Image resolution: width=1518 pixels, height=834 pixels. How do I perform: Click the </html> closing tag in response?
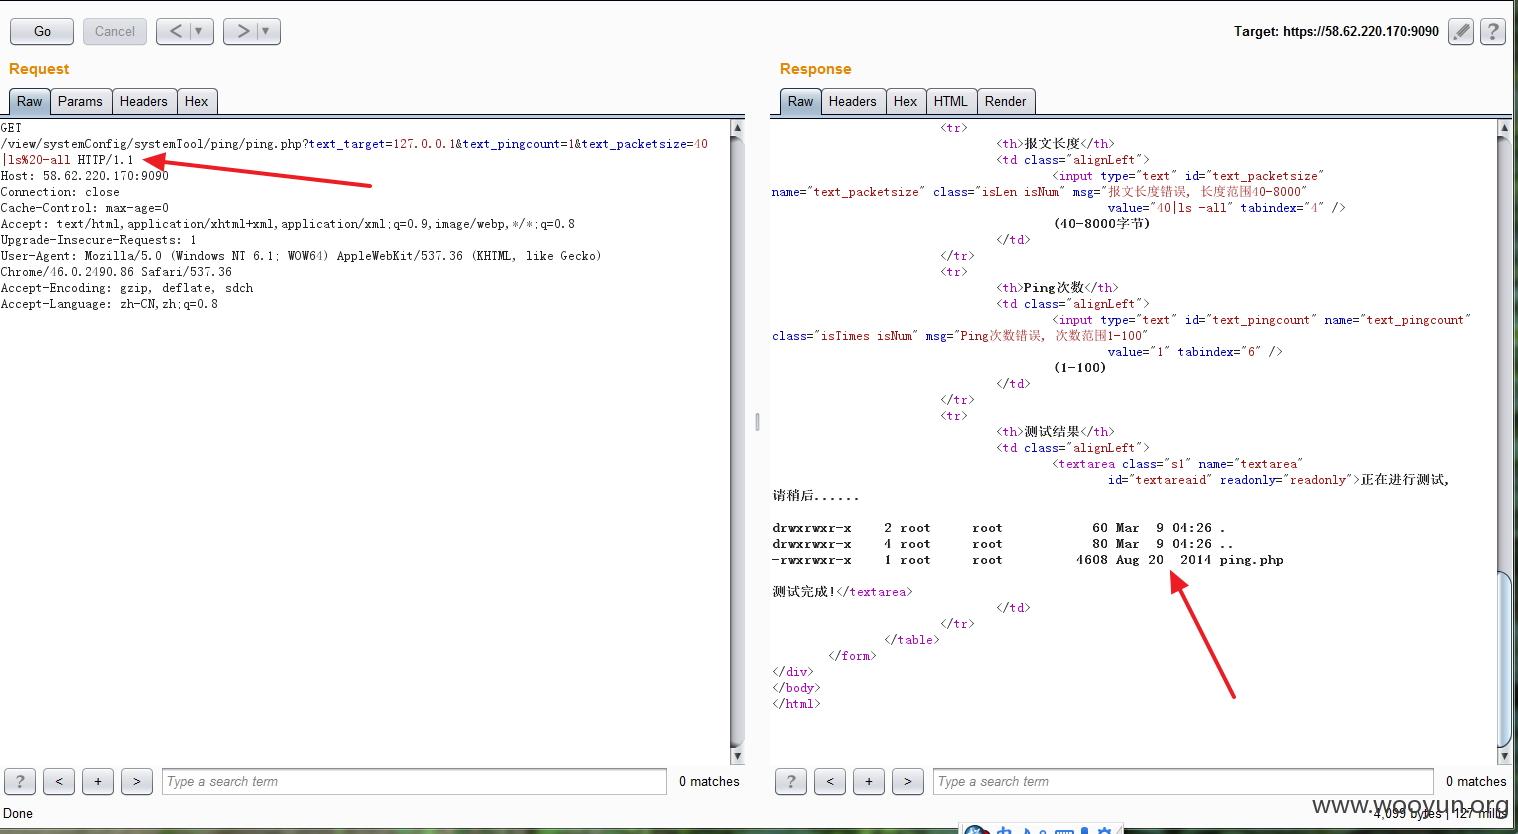(796, 704)
